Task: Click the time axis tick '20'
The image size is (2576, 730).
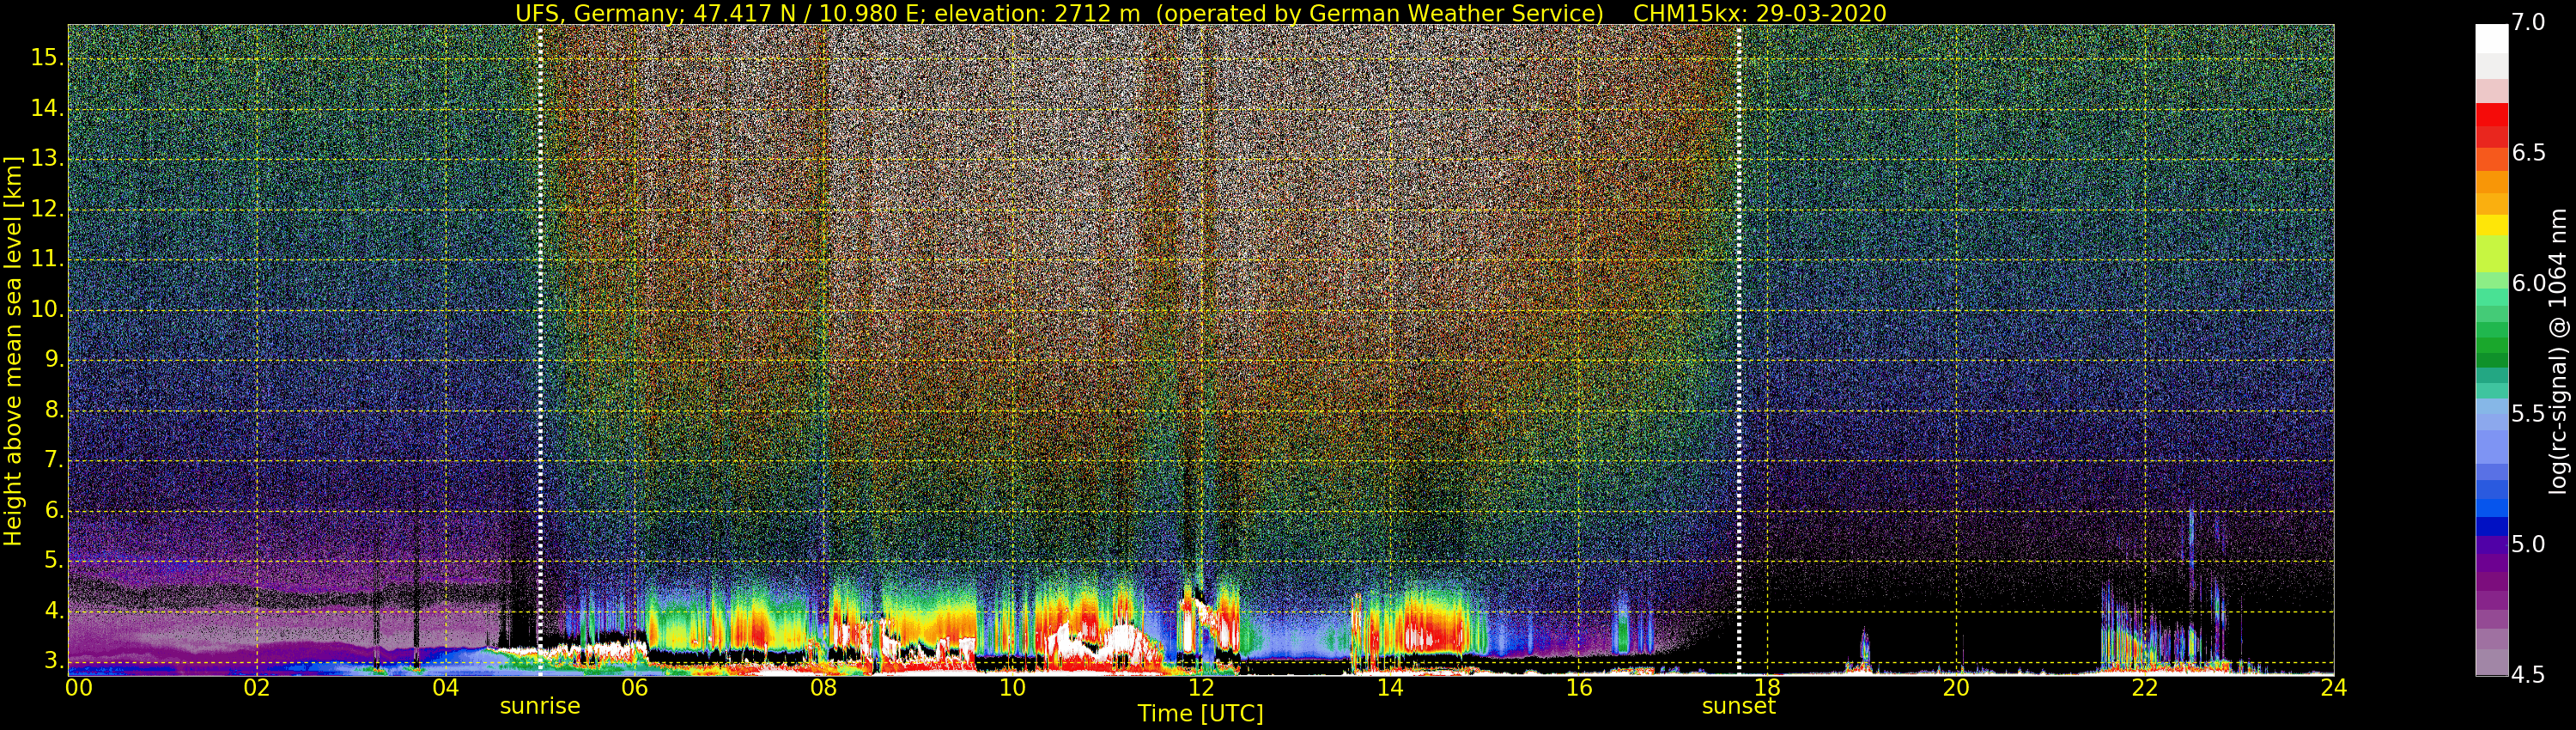Action: coord(1956,687)
